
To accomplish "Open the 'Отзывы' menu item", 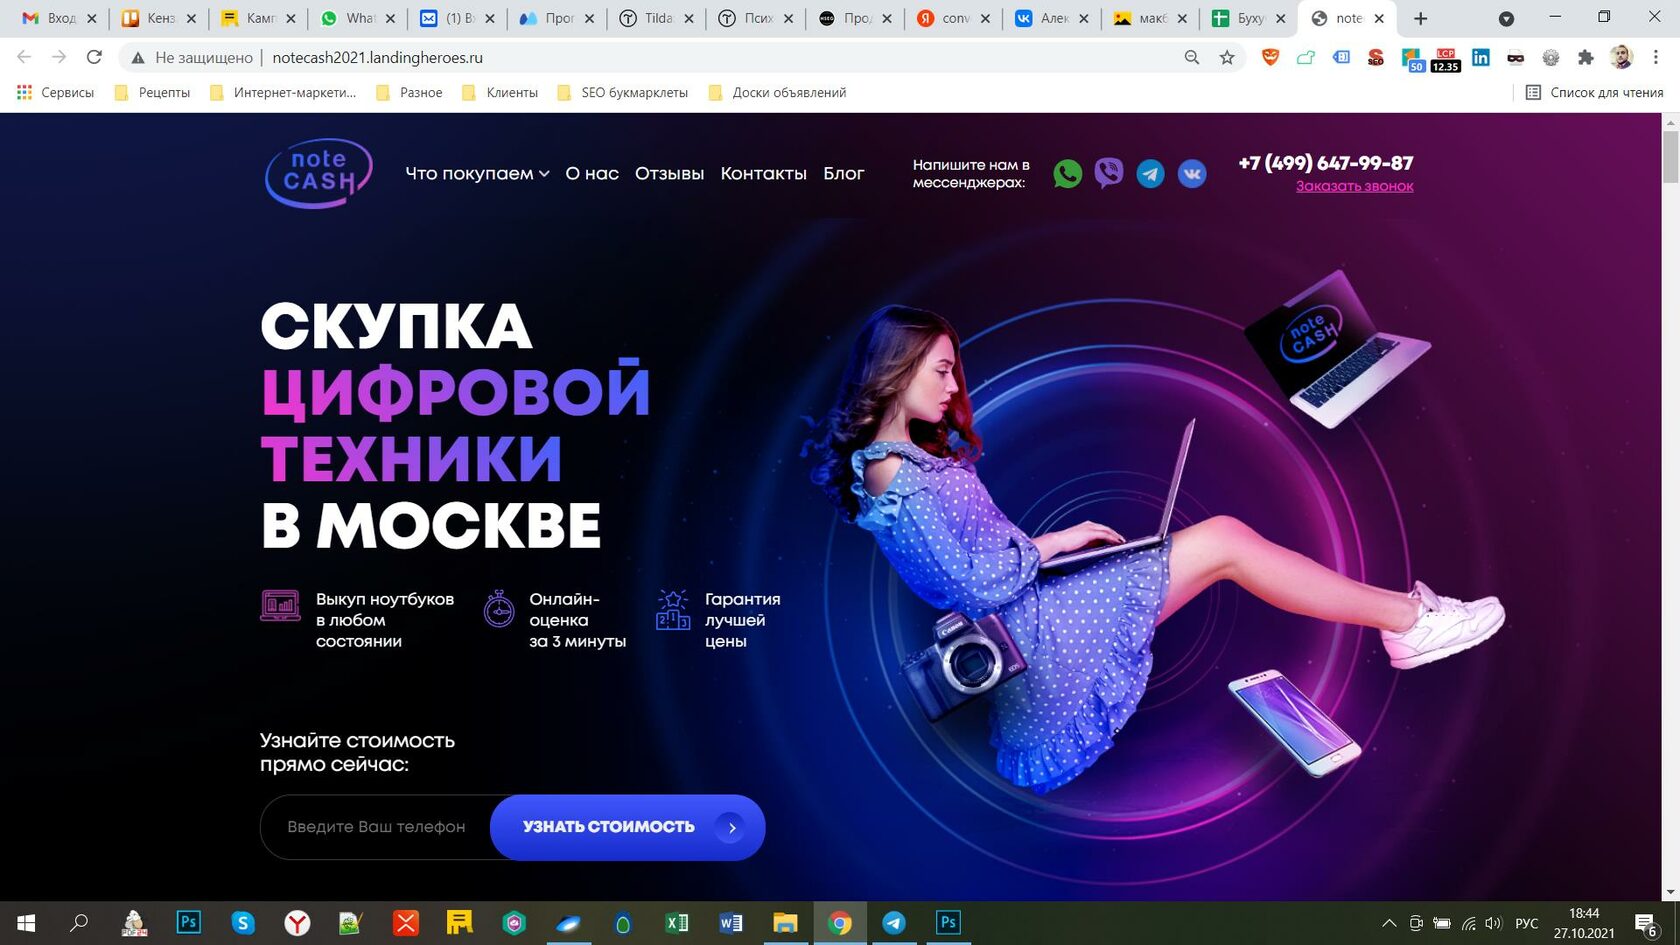I will click(669, 174).
